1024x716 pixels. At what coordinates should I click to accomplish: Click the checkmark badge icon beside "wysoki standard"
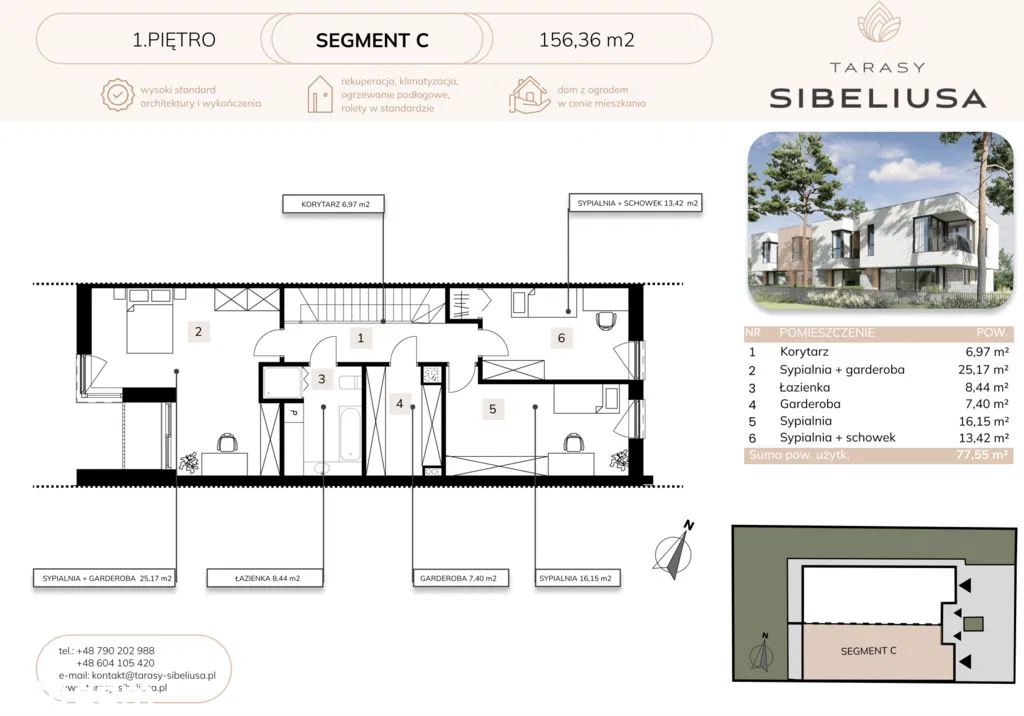point(116,95)
